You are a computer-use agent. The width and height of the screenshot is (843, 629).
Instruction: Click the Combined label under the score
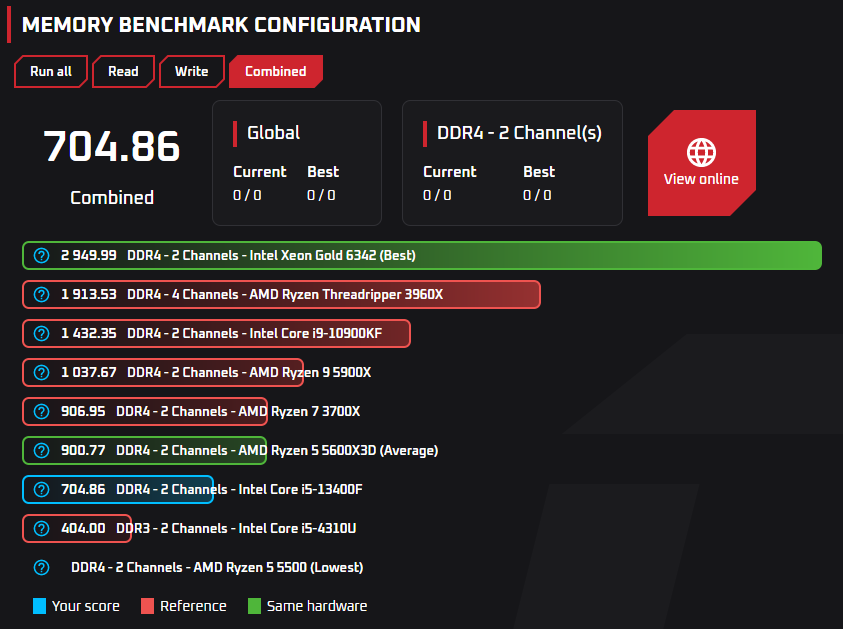click(112, 197)
